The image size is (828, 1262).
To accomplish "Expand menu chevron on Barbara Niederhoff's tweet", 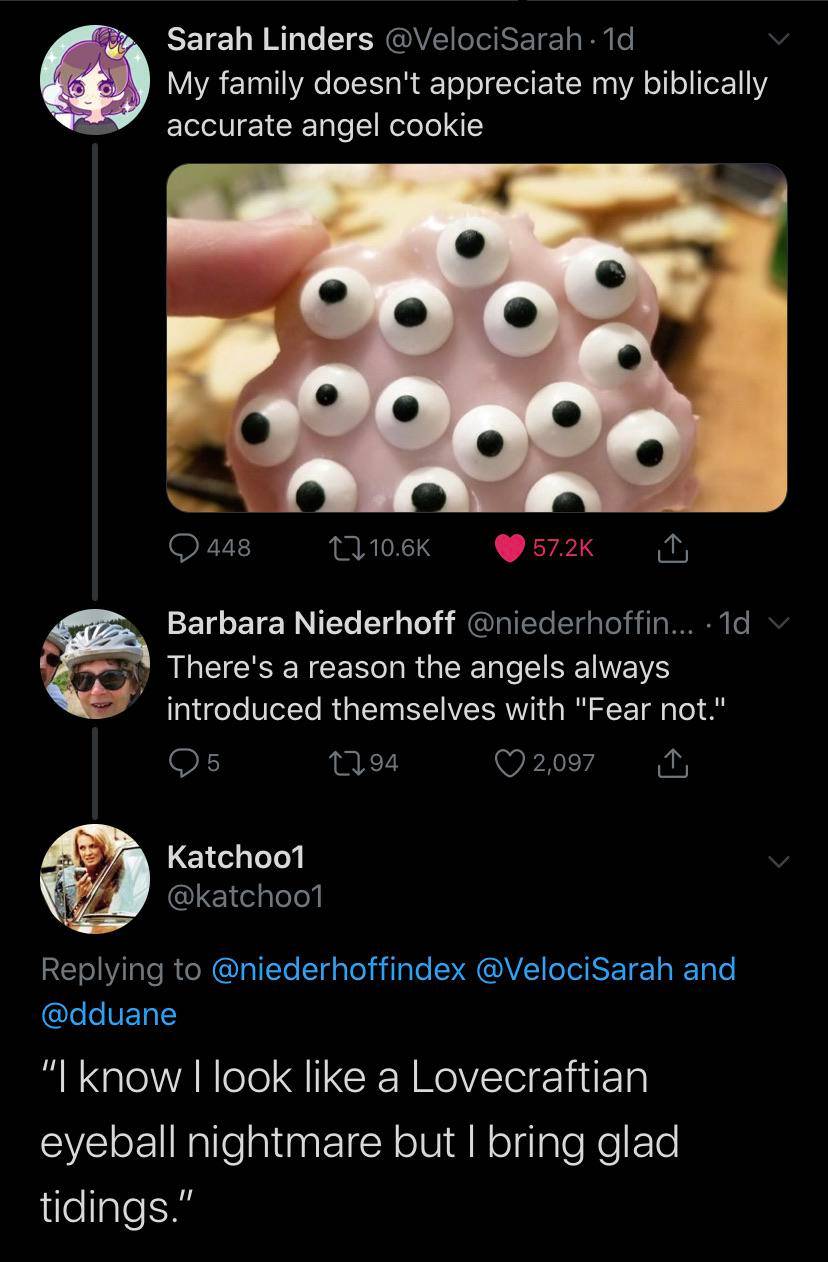I will [777, 623].
